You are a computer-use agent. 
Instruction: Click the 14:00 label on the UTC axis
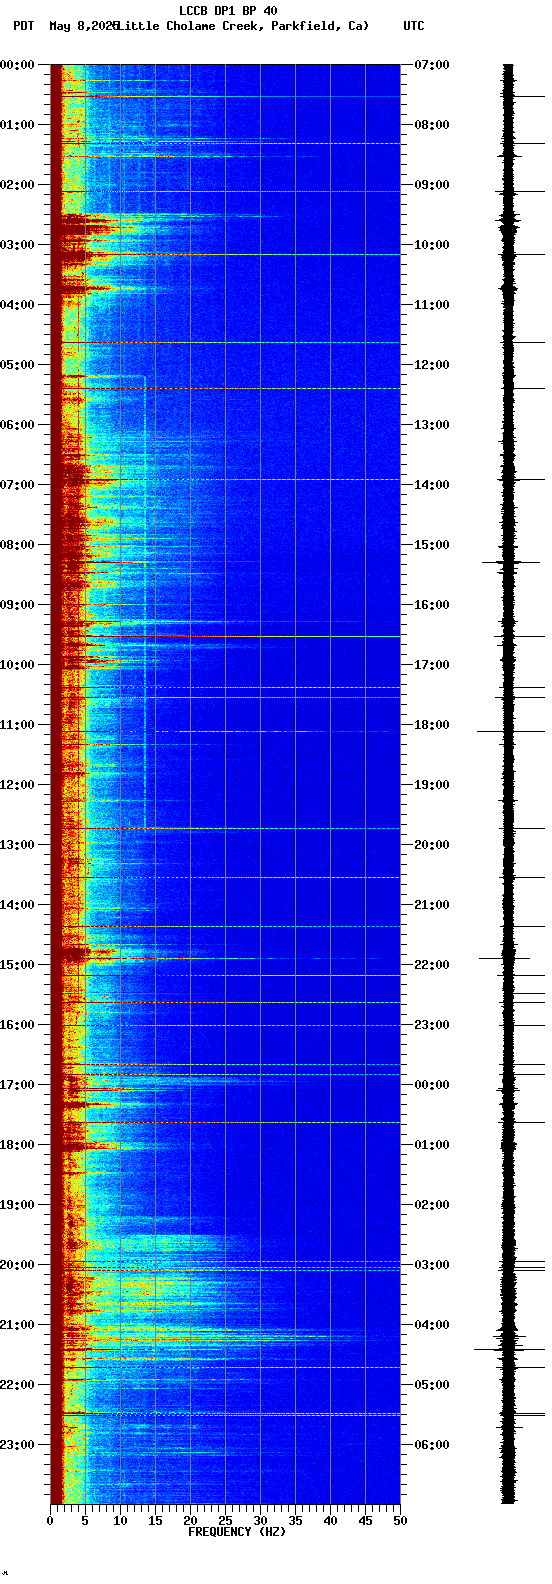point(432,485)
